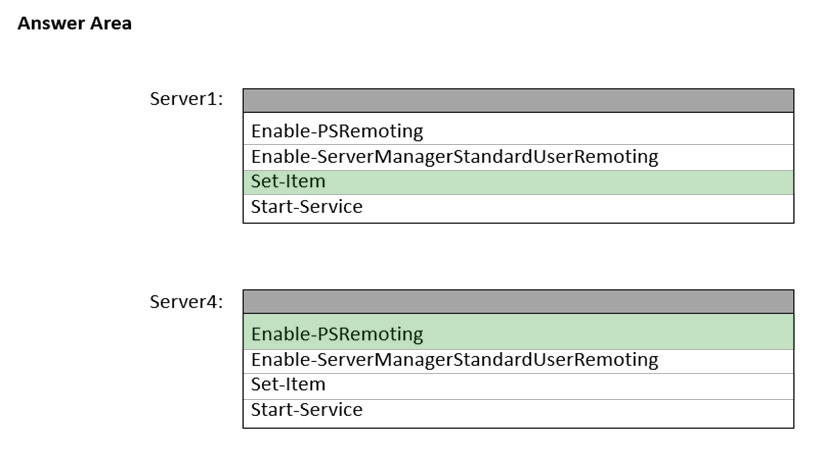Choose Enable-ServerManagerStandardUserRemoting under Server4
821x461 pixels.
(518, 360)
